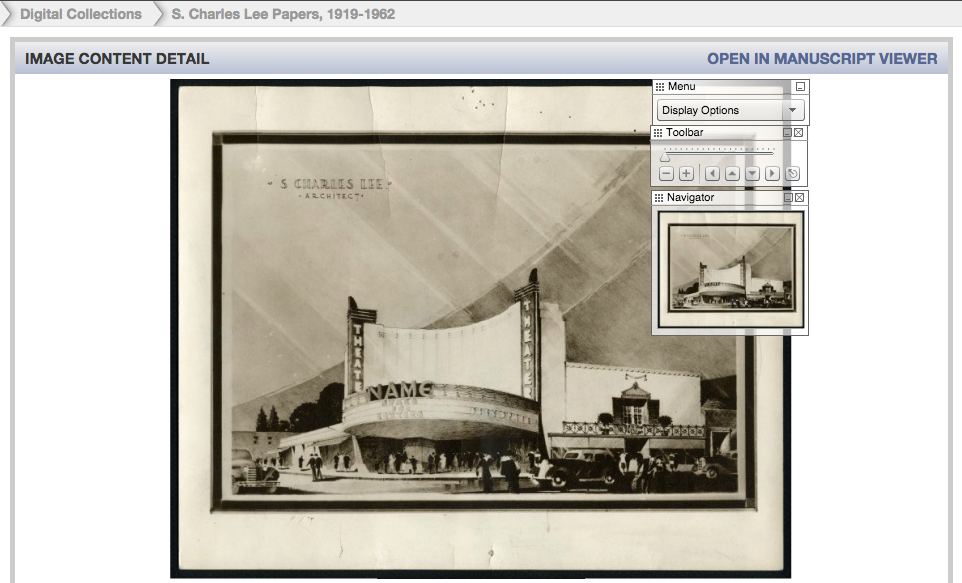Click the zoom slider handle

pyautogui.click(x=665, y=157)
